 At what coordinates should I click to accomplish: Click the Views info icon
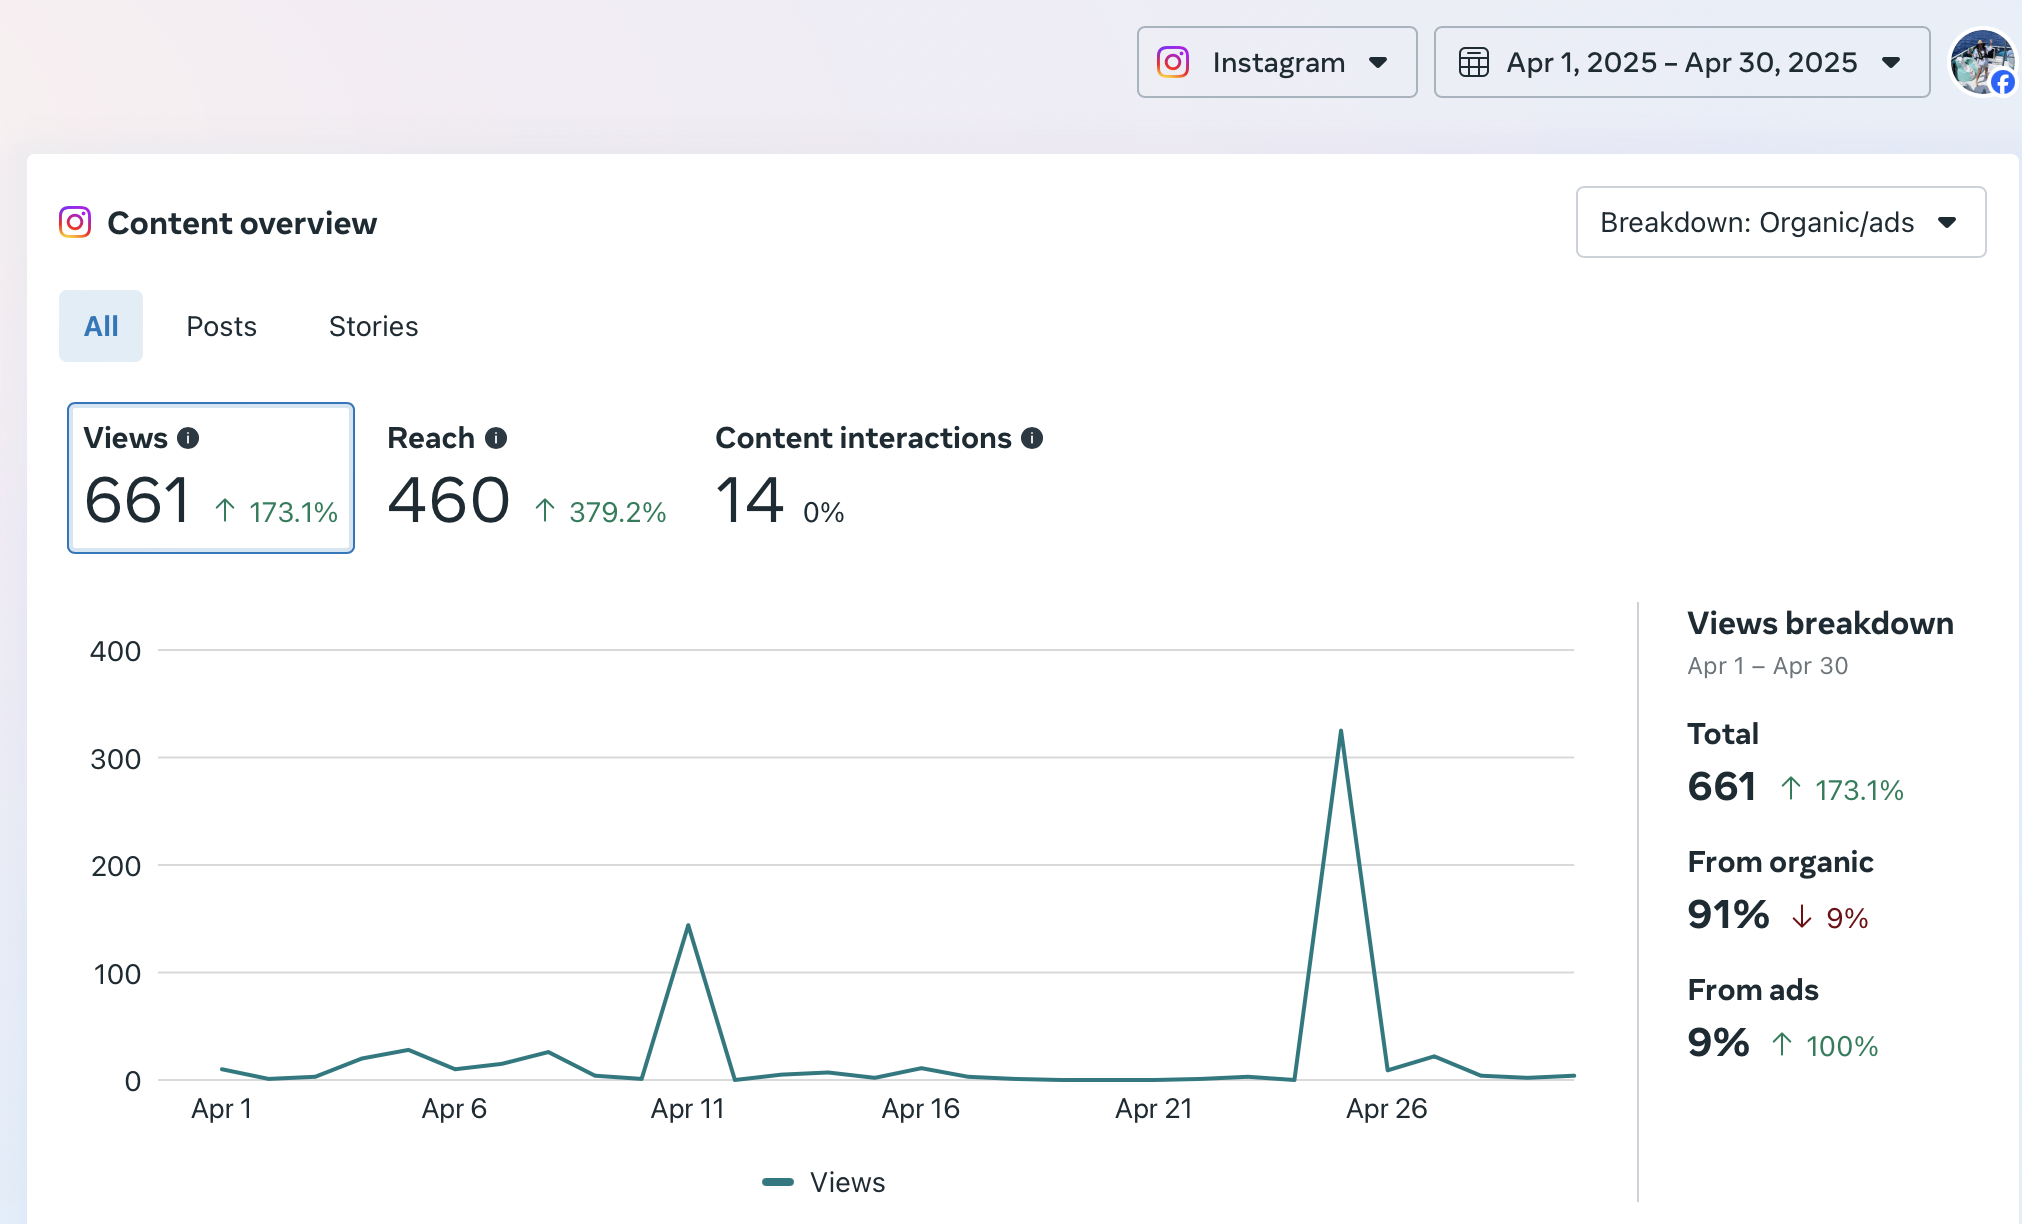[188, 438]
